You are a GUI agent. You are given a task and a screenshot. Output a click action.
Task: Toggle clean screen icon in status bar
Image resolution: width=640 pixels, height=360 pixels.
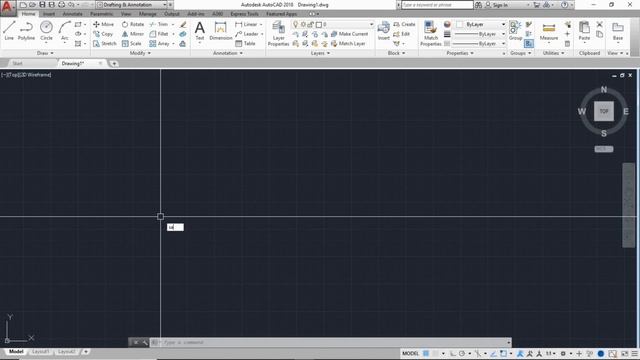pyautogui.click(x=624, y=353)
